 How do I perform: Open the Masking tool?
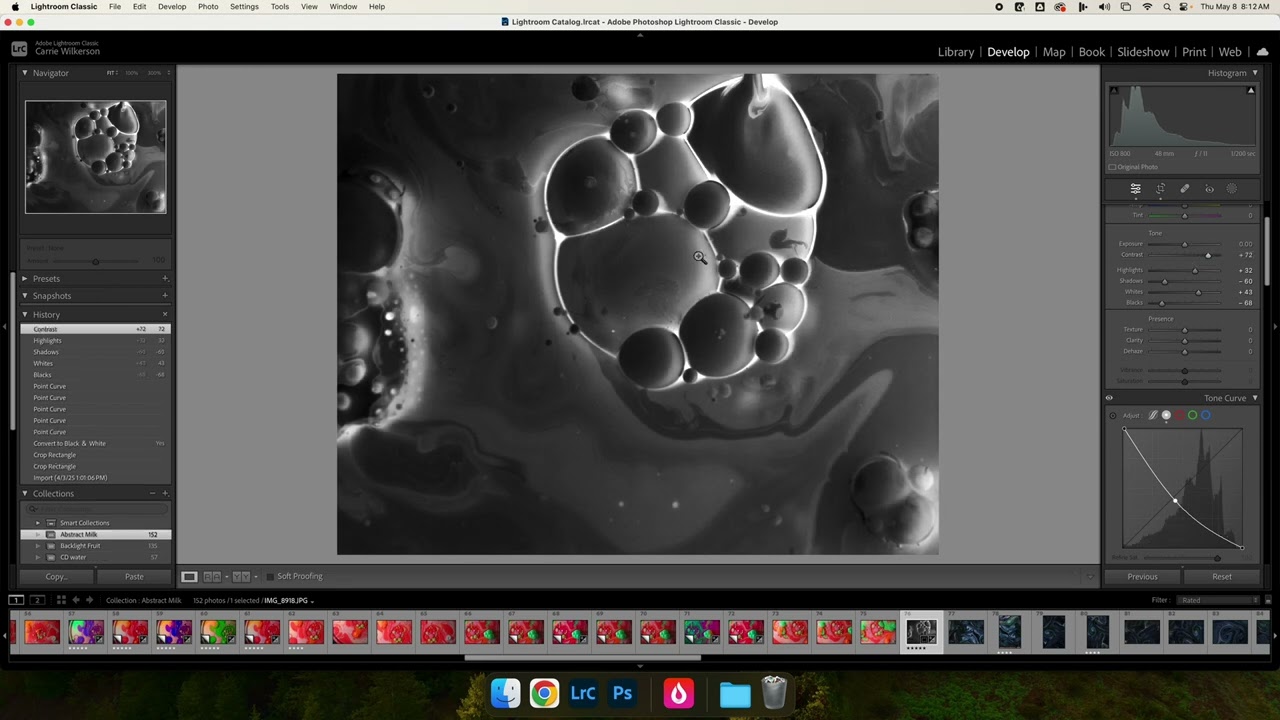[x=1232, y=189]
